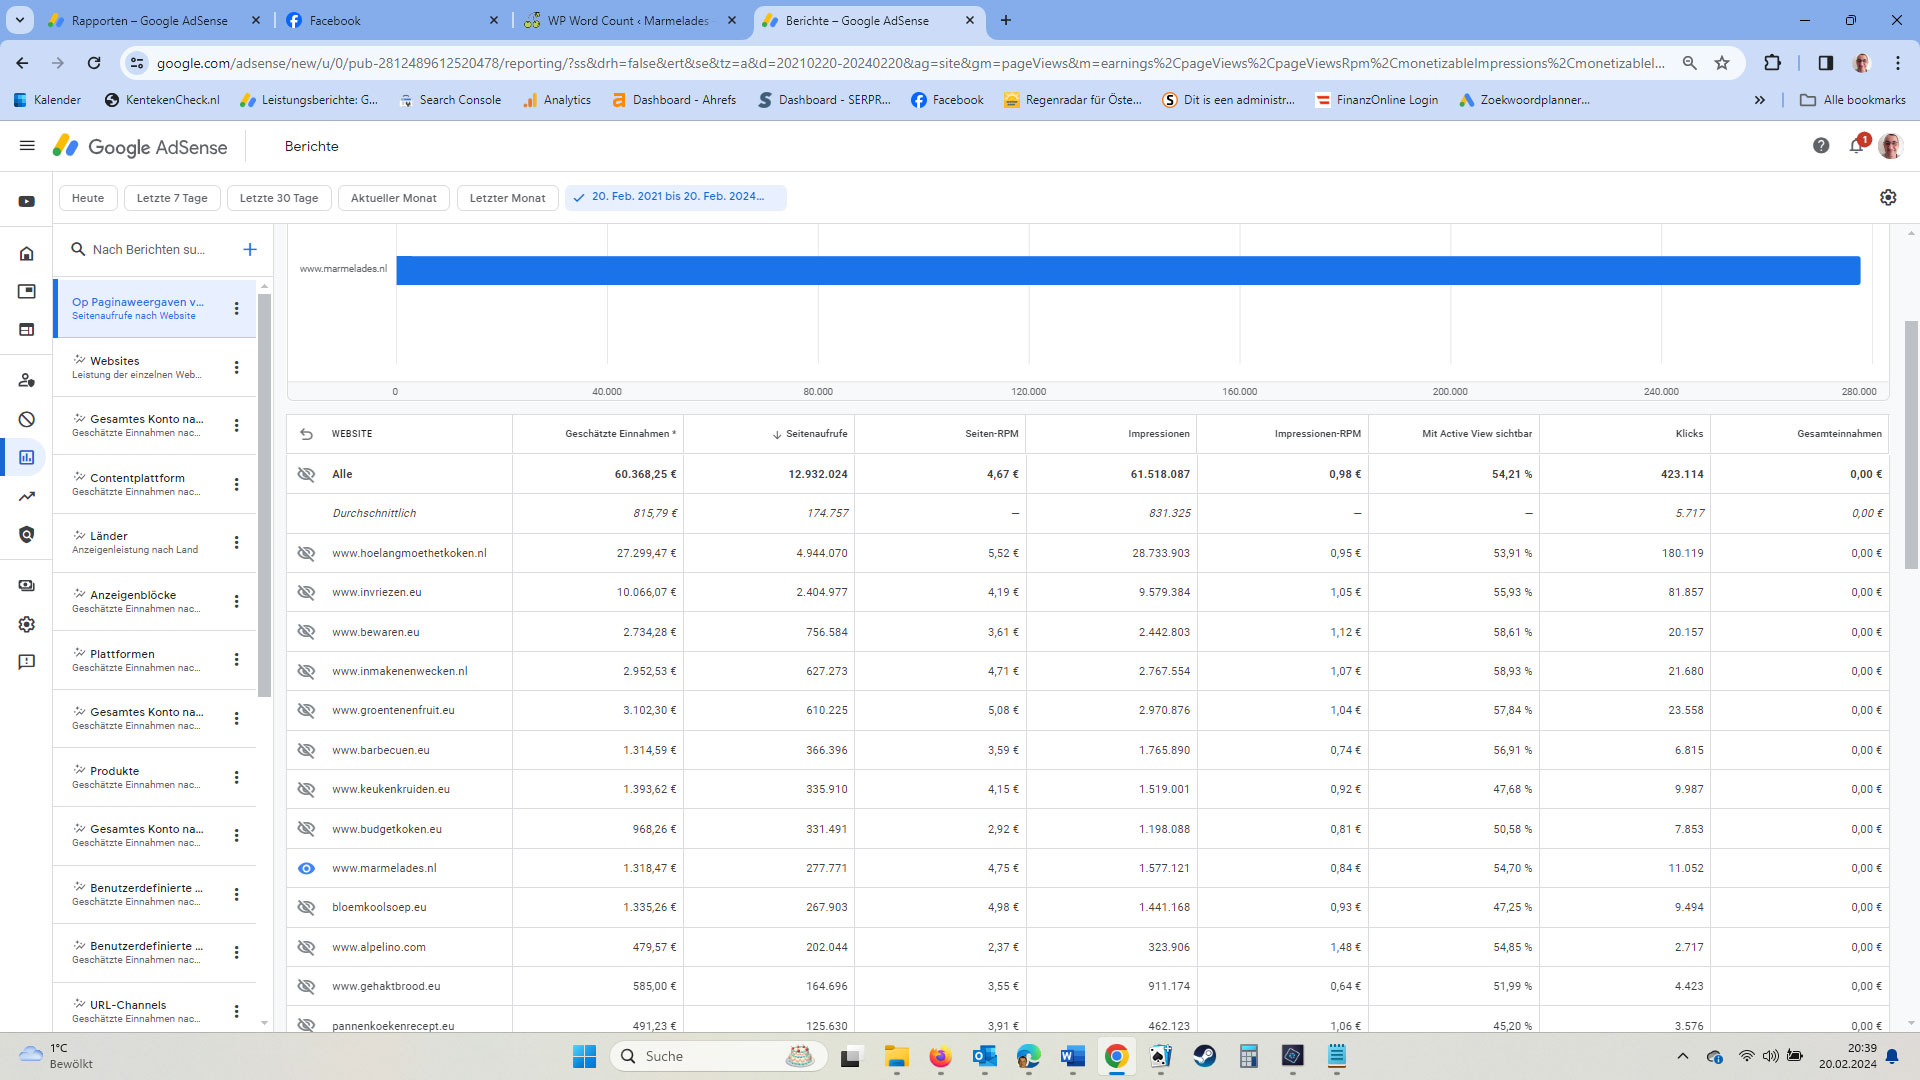Switch to WP Word Count Marmelades tab
1920x1080 pixels.
pyautogui.click(x=628, y=20)
